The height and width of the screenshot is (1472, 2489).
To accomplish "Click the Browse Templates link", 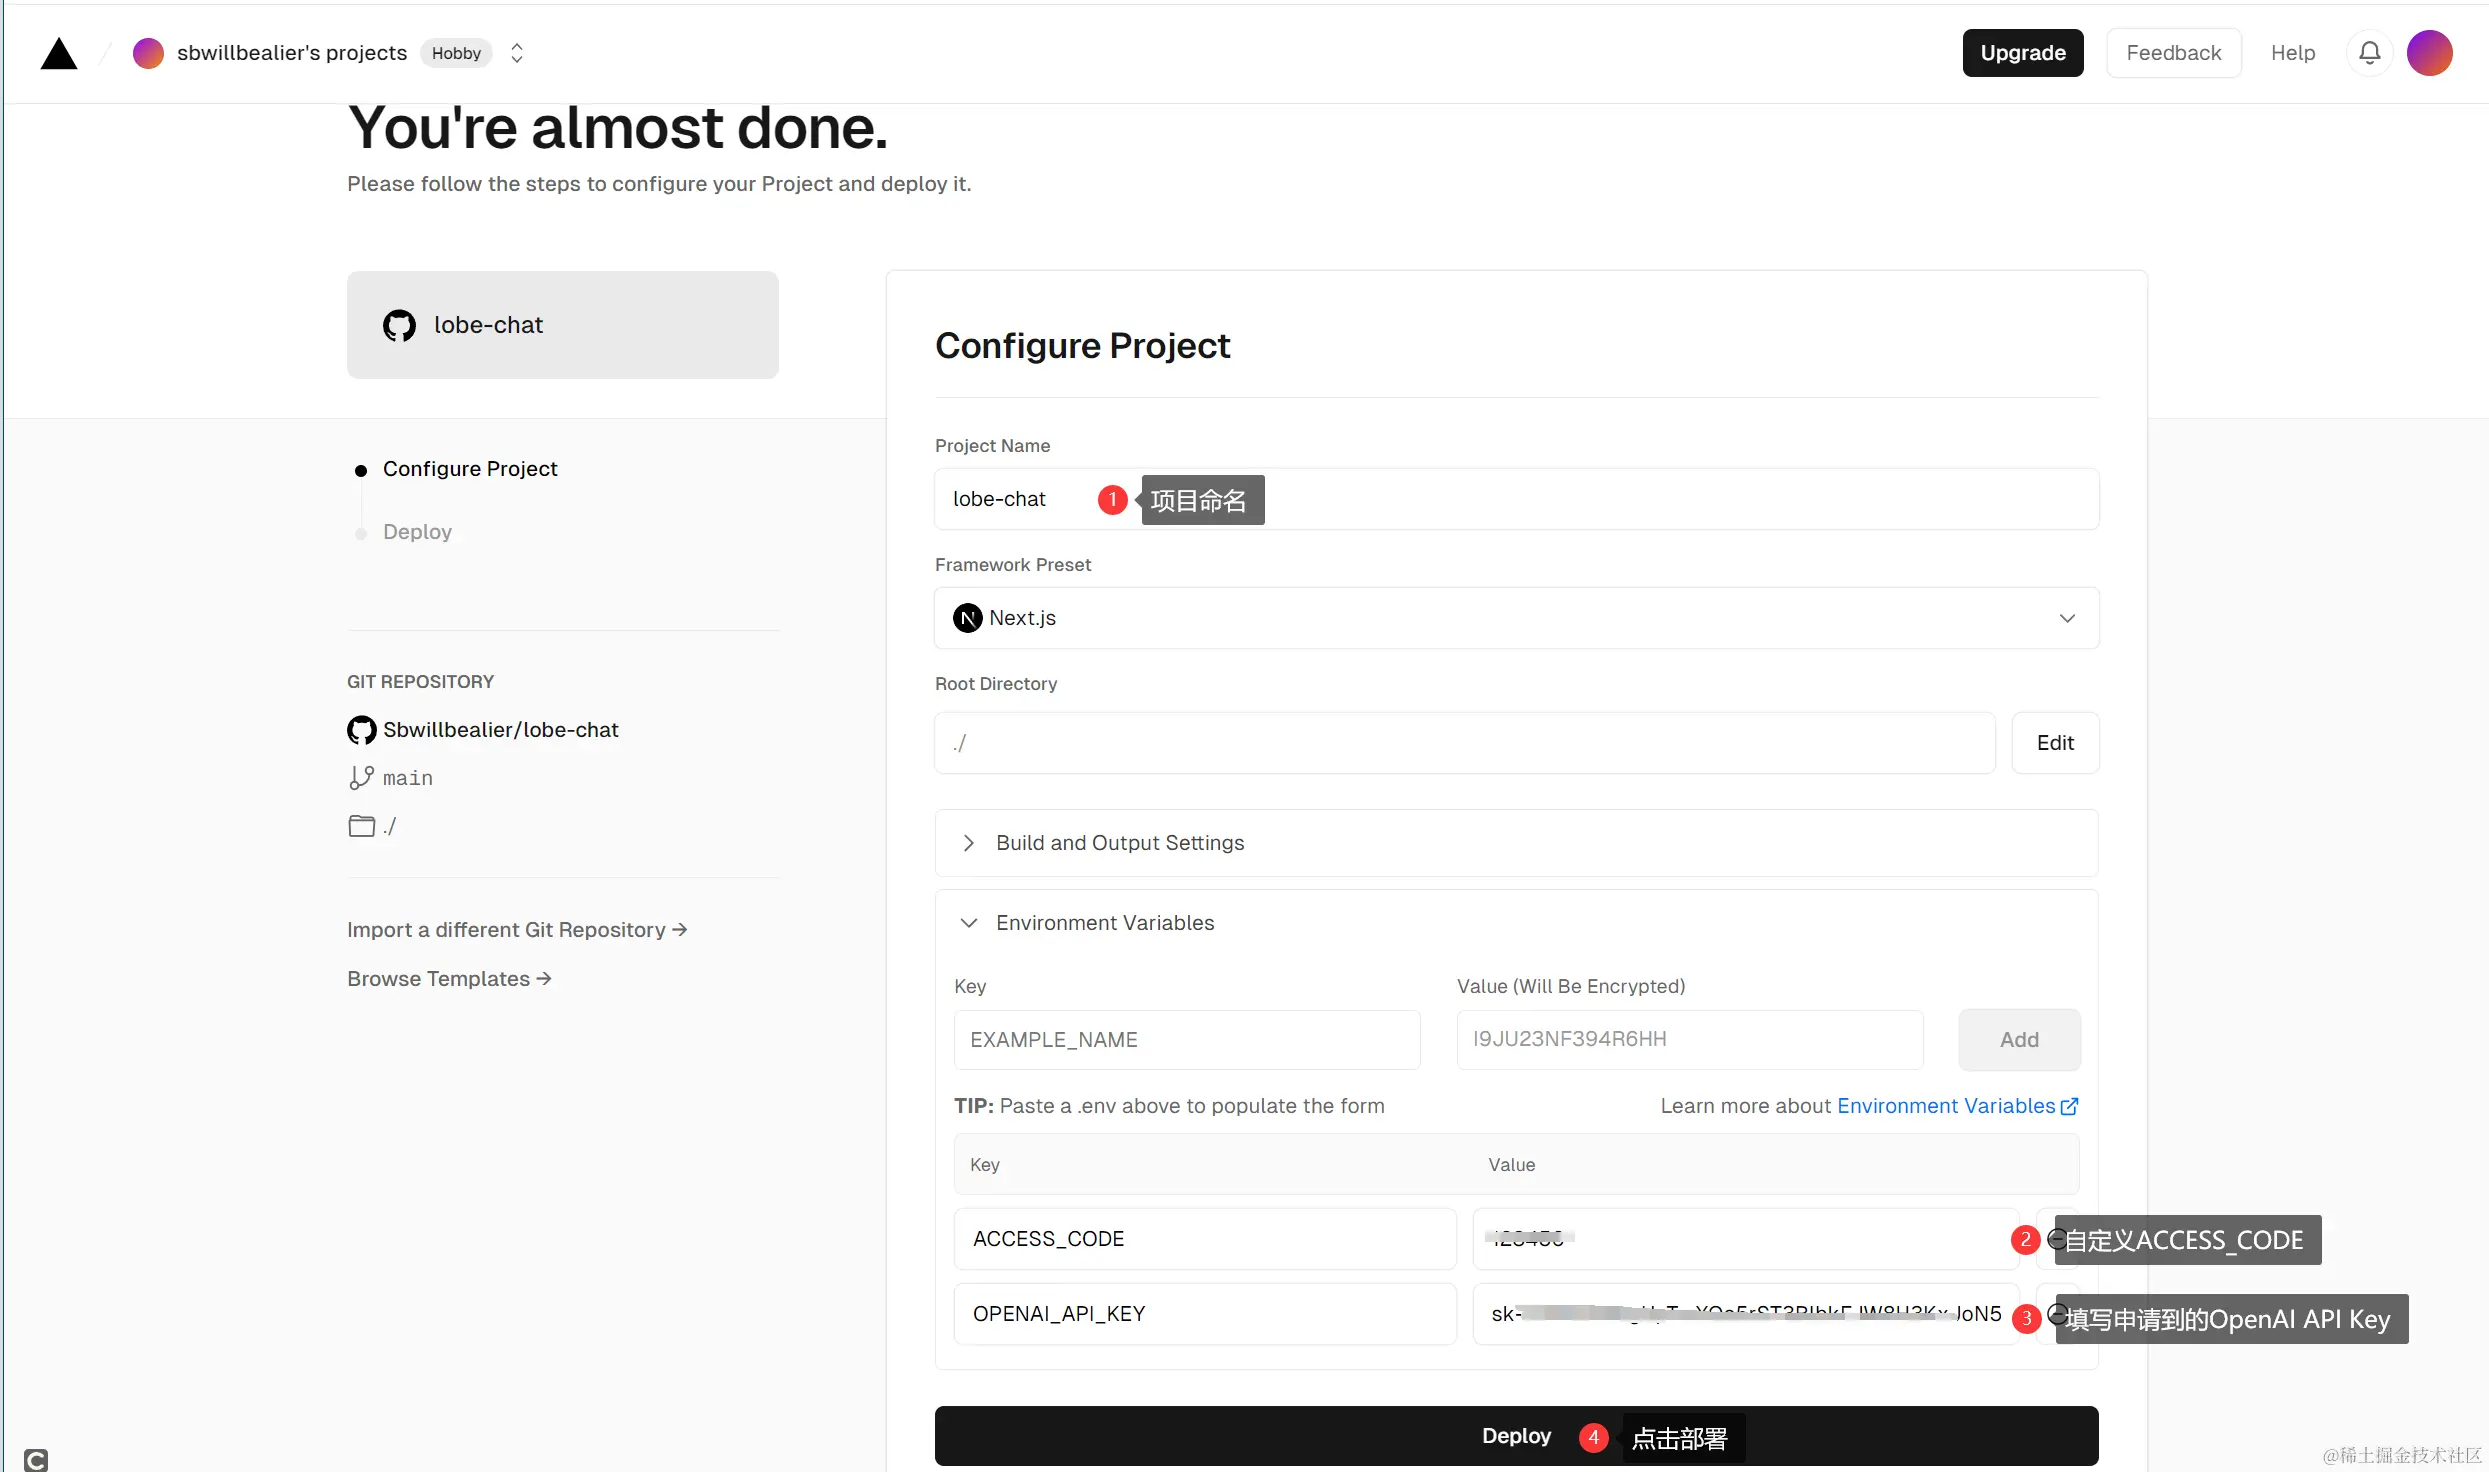I will pos(450,976).
